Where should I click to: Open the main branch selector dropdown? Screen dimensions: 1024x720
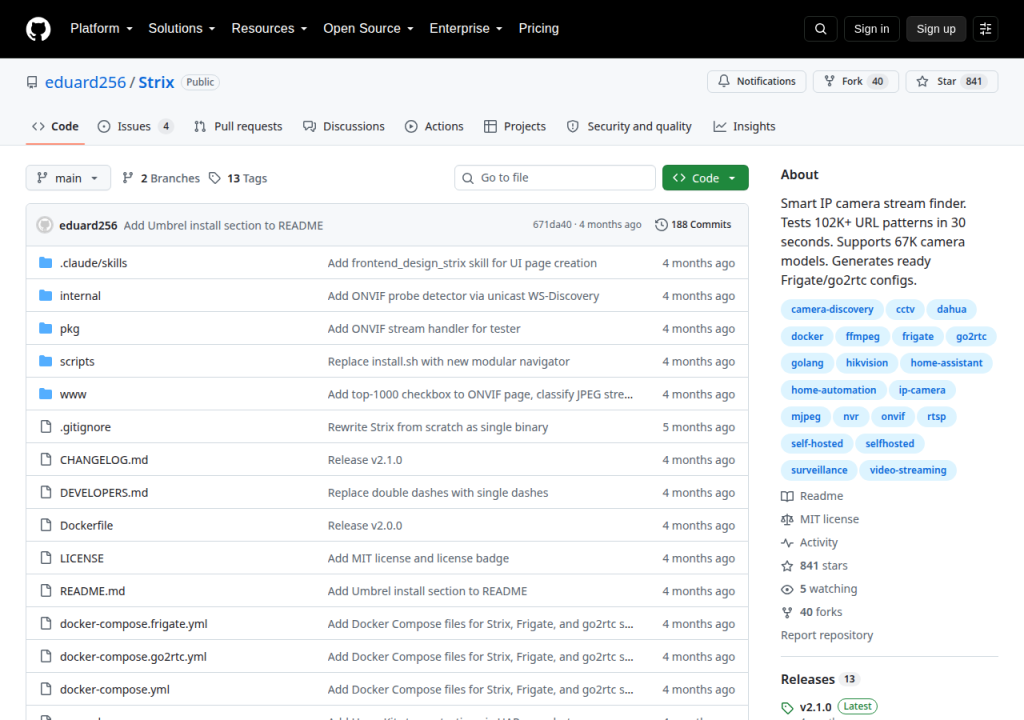68,178
